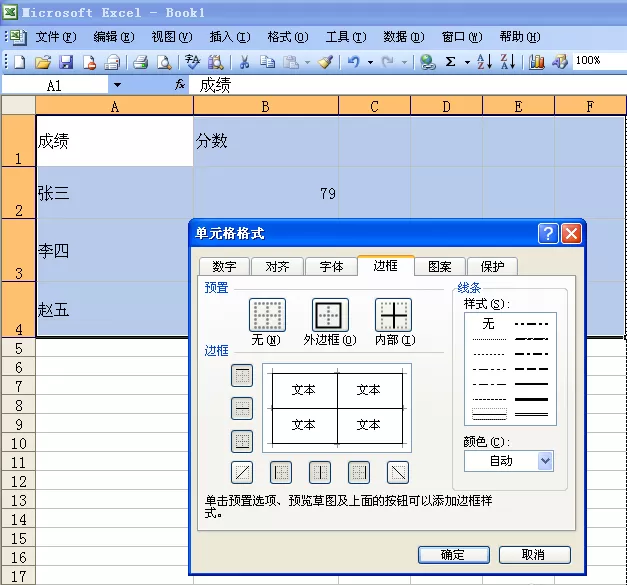This screenshot has width=627, height=585.
Task: Select cell with value 79
Action: click(x=266, y=193)
